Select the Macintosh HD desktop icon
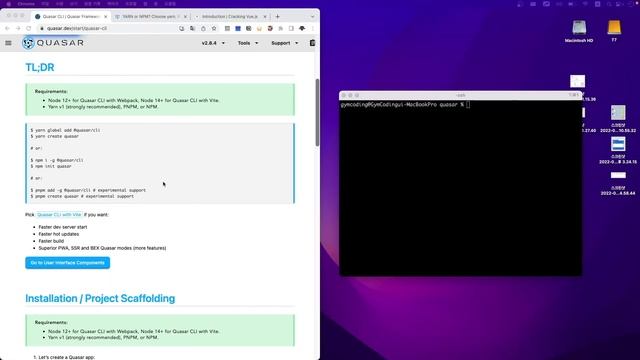The height and width of the screenshot is (360, 640). [x=579, y=31]
